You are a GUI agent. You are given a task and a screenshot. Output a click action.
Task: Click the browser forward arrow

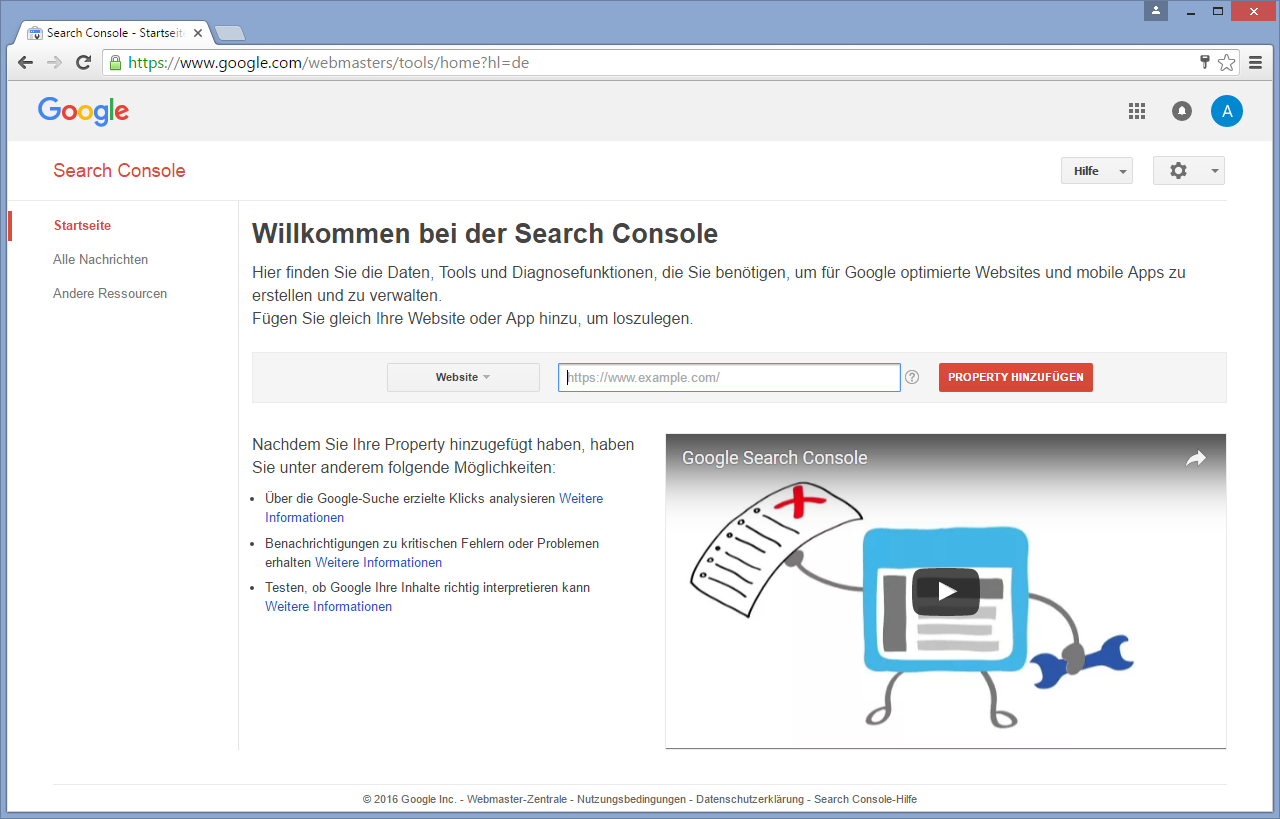pos(55,62)
